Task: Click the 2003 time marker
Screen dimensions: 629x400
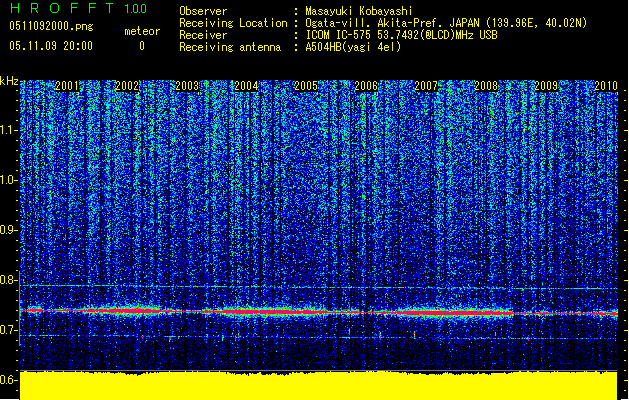Action: (187, 86)
